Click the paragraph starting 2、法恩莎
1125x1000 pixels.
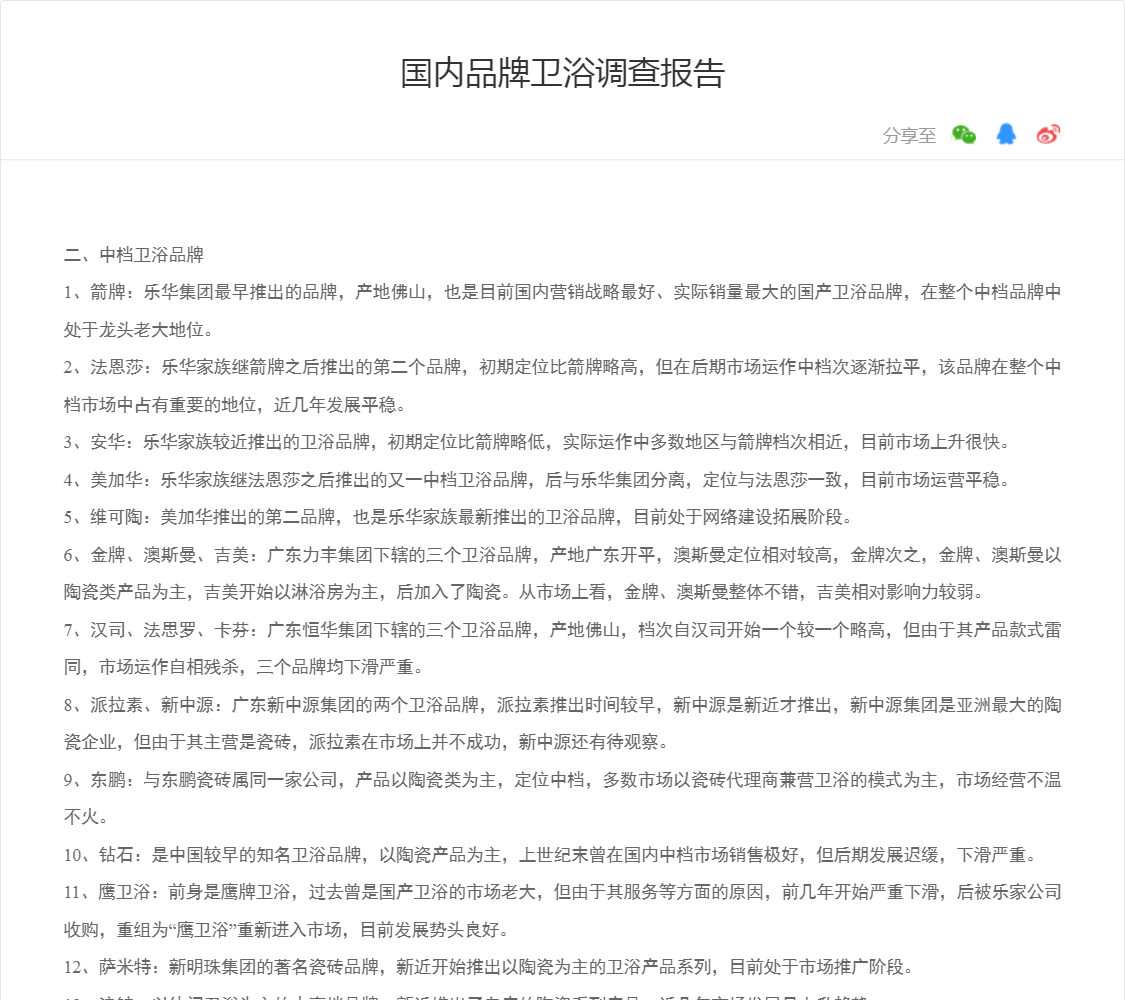pos(562,386)
